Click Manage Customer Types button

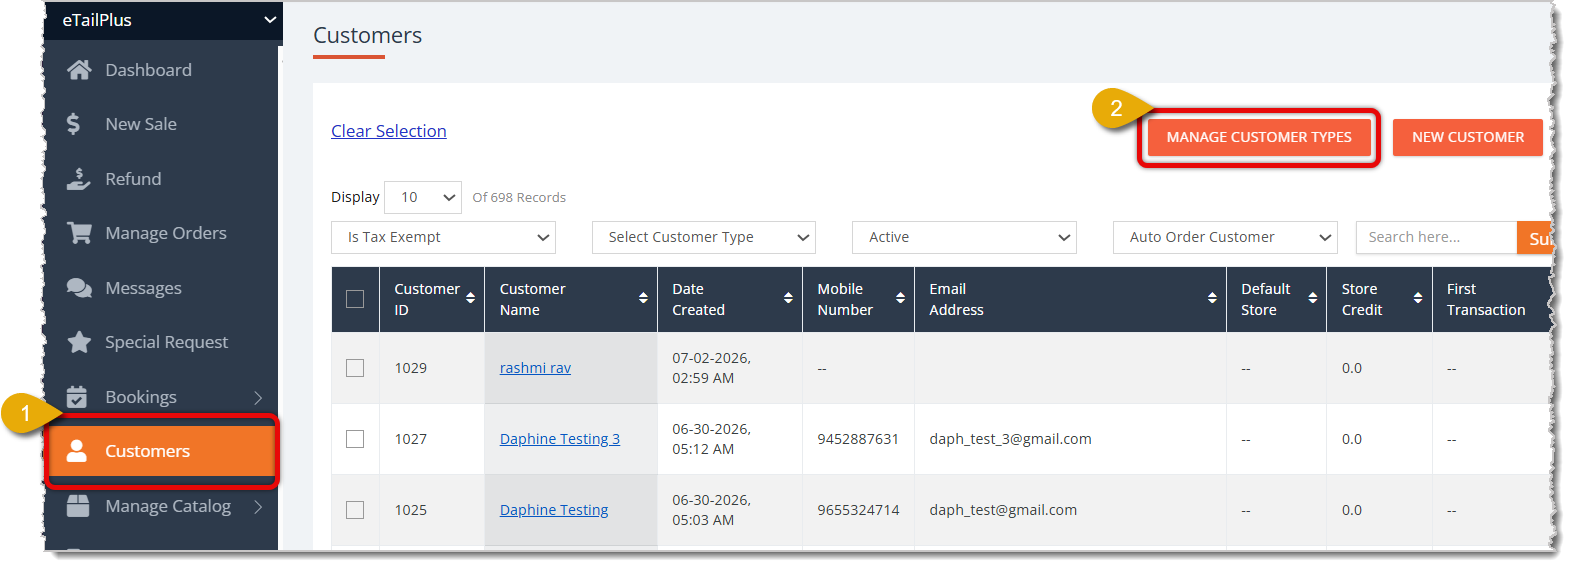pyautogui.click(x=1259, y=137)
